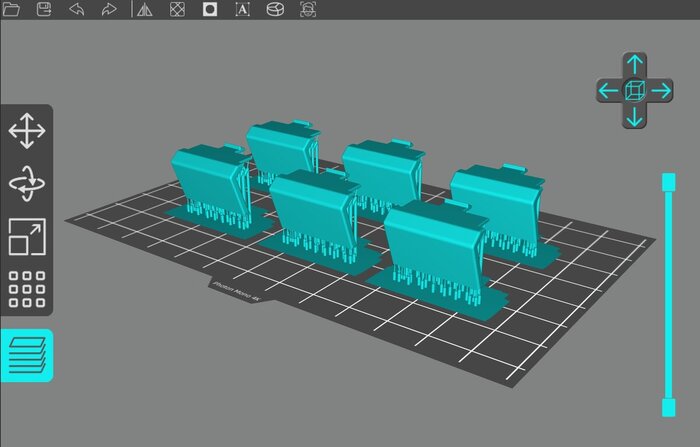Select the Rotate tool in left sidebar
Screen dimensions: 700x447
pos(26,183)
